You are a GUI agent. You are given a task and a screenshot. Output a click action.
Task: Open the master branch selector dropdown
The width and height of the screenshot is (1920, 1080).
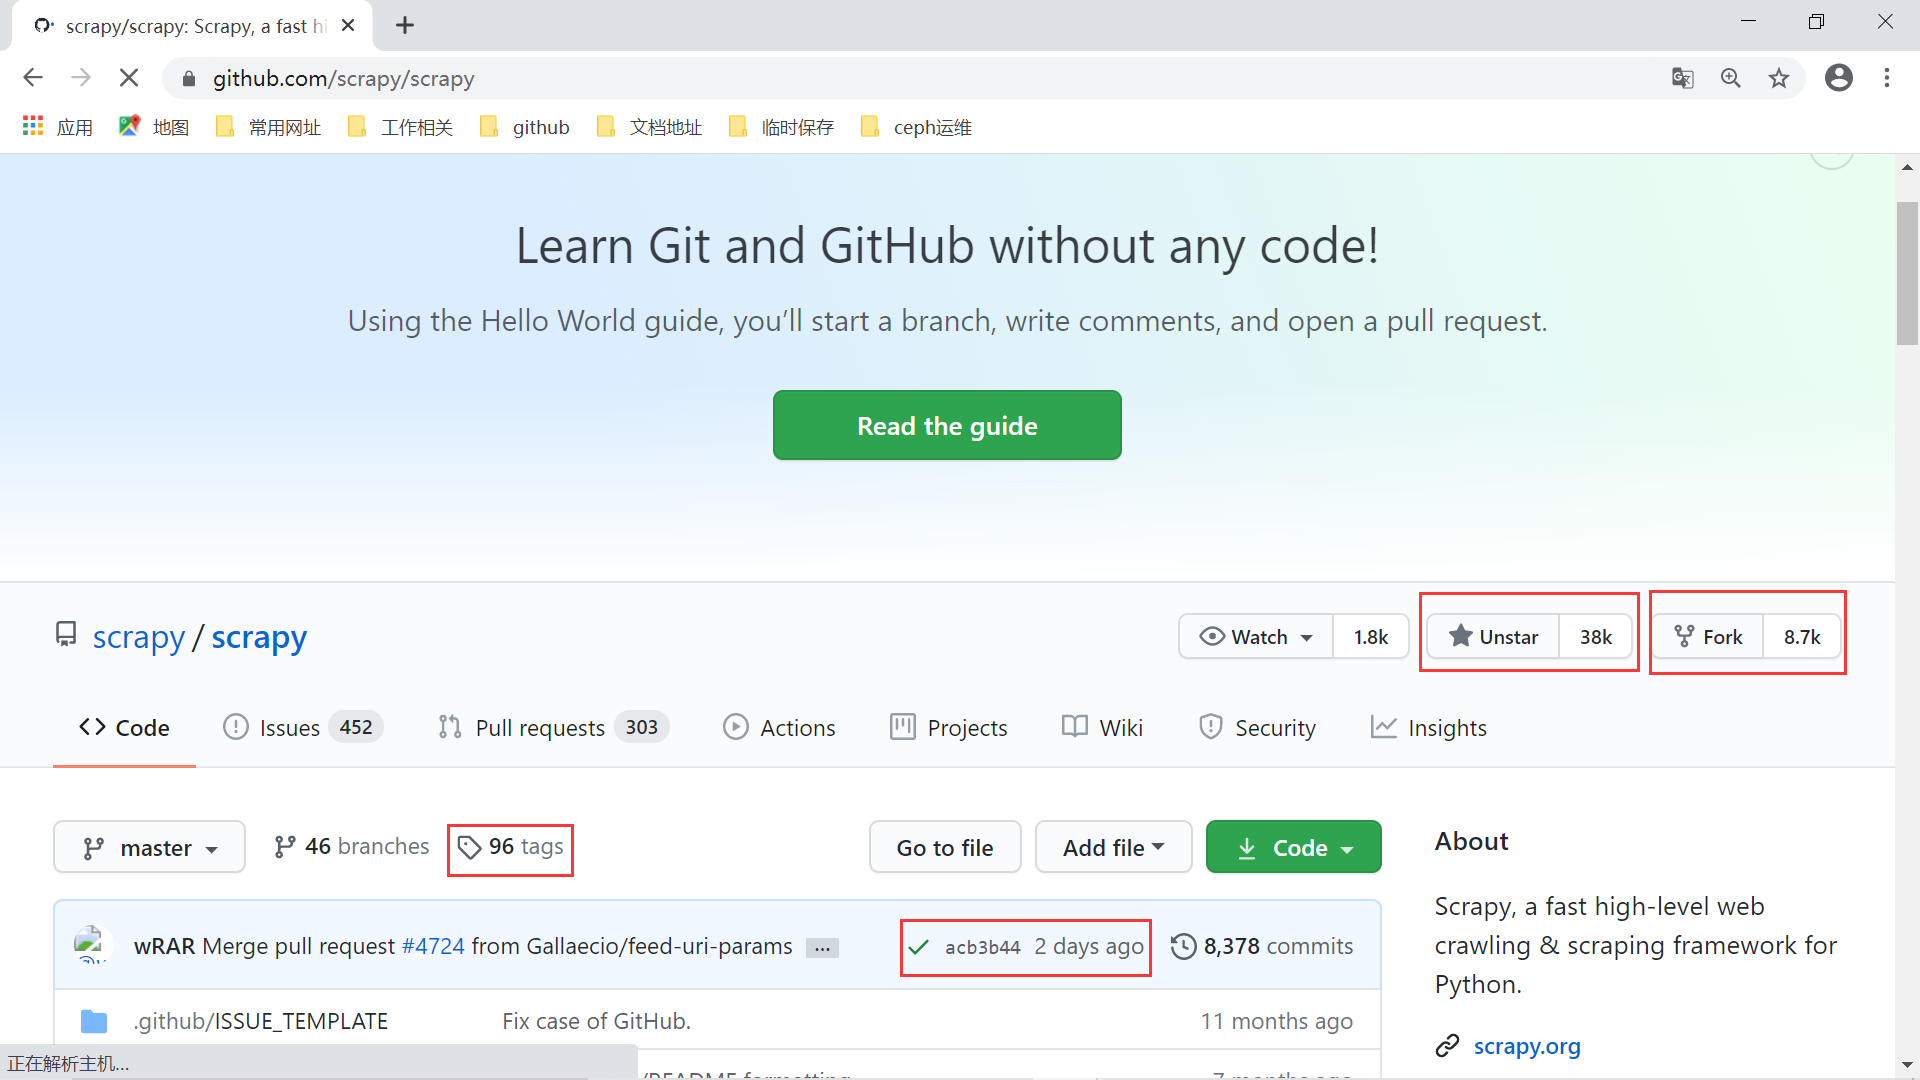click(x=149, y=847)
